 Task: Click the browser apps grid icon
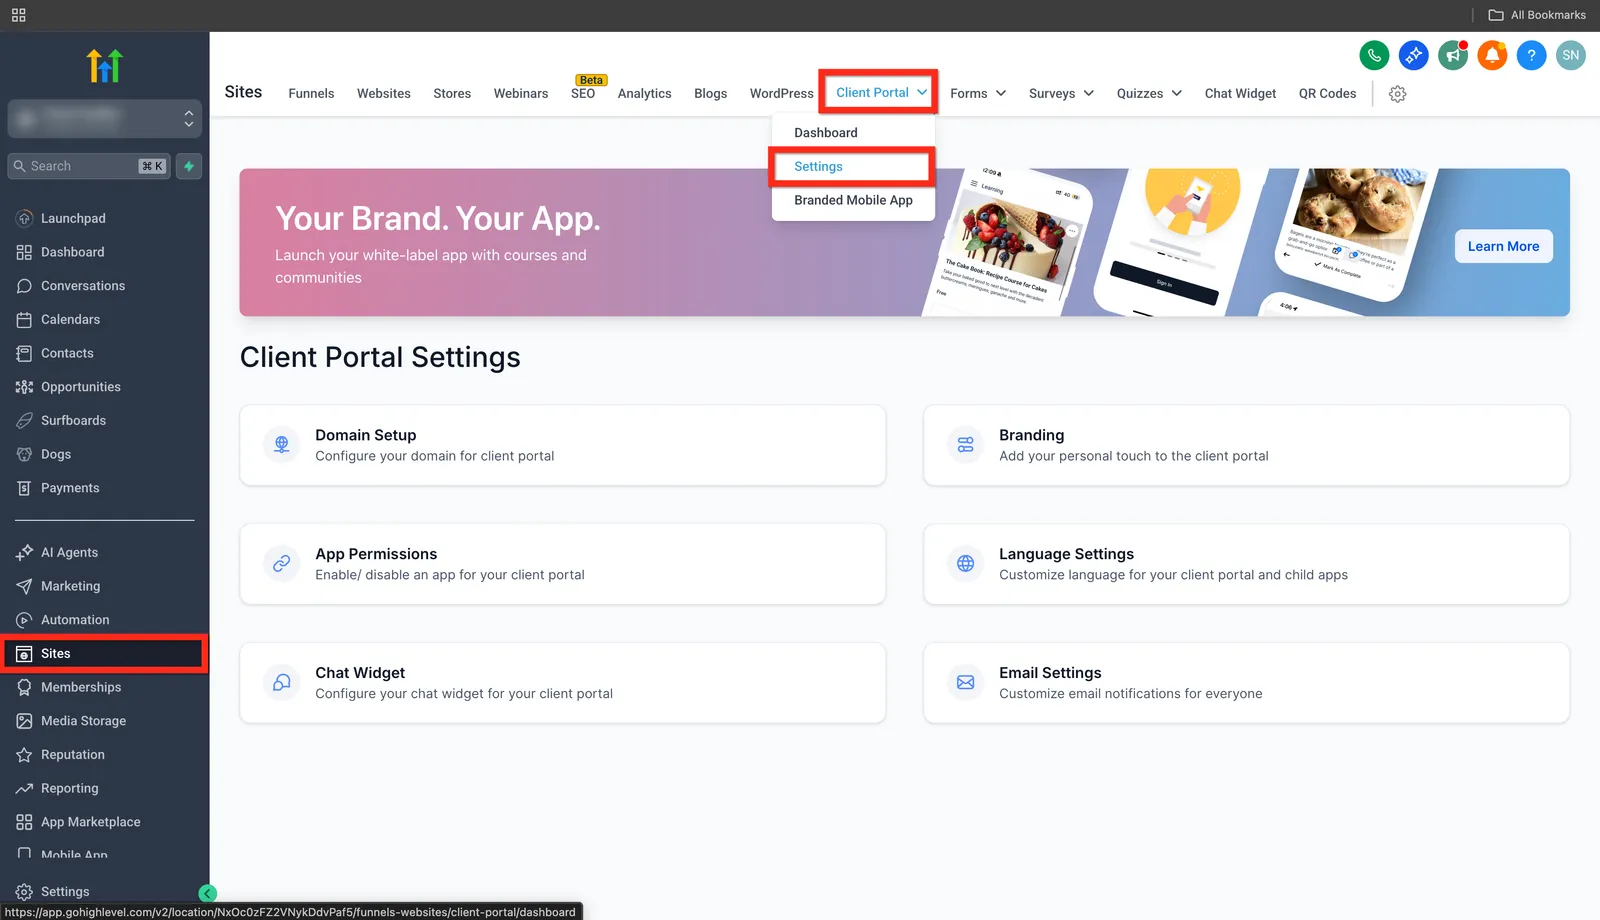tap(19, 15)
